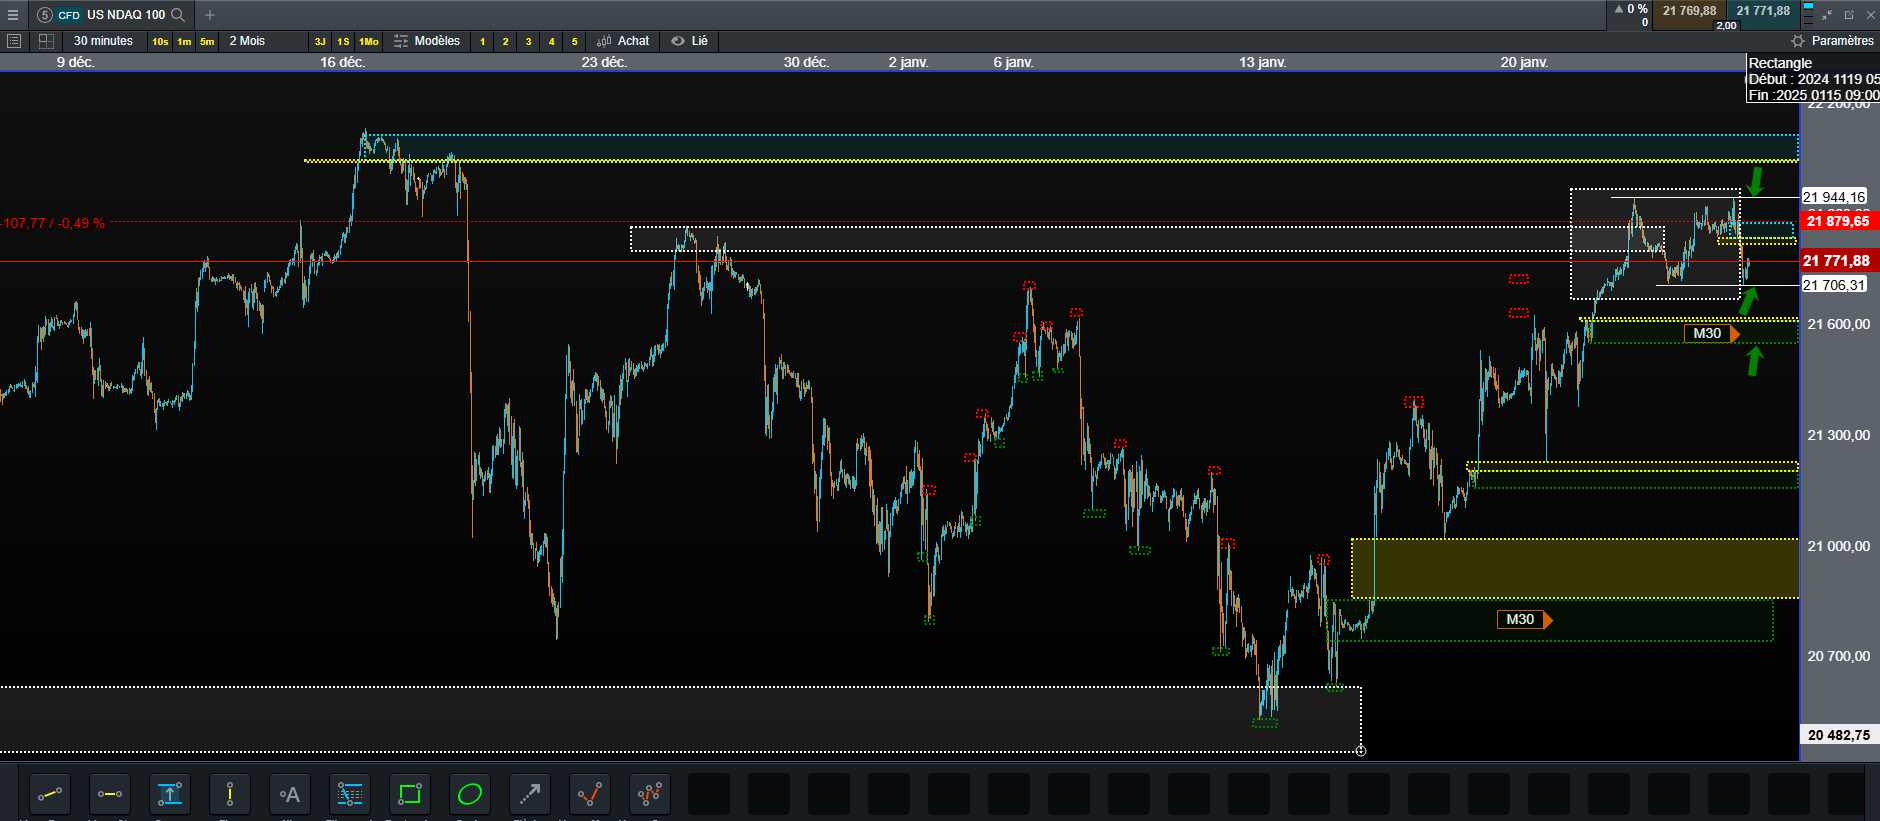Load model preset 1

click(x=483, y=41)
